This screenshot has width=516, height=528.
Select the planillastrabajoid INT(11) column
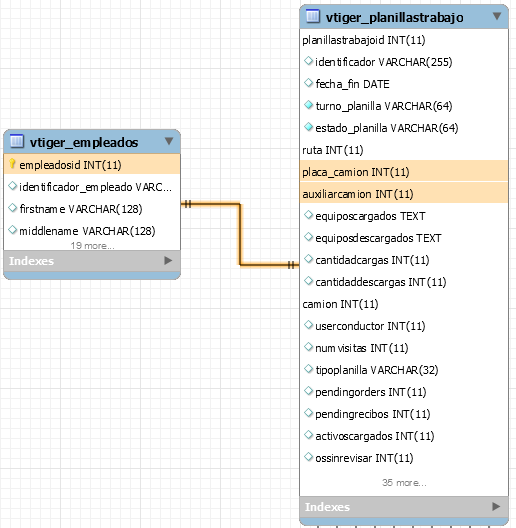[404, 40]
